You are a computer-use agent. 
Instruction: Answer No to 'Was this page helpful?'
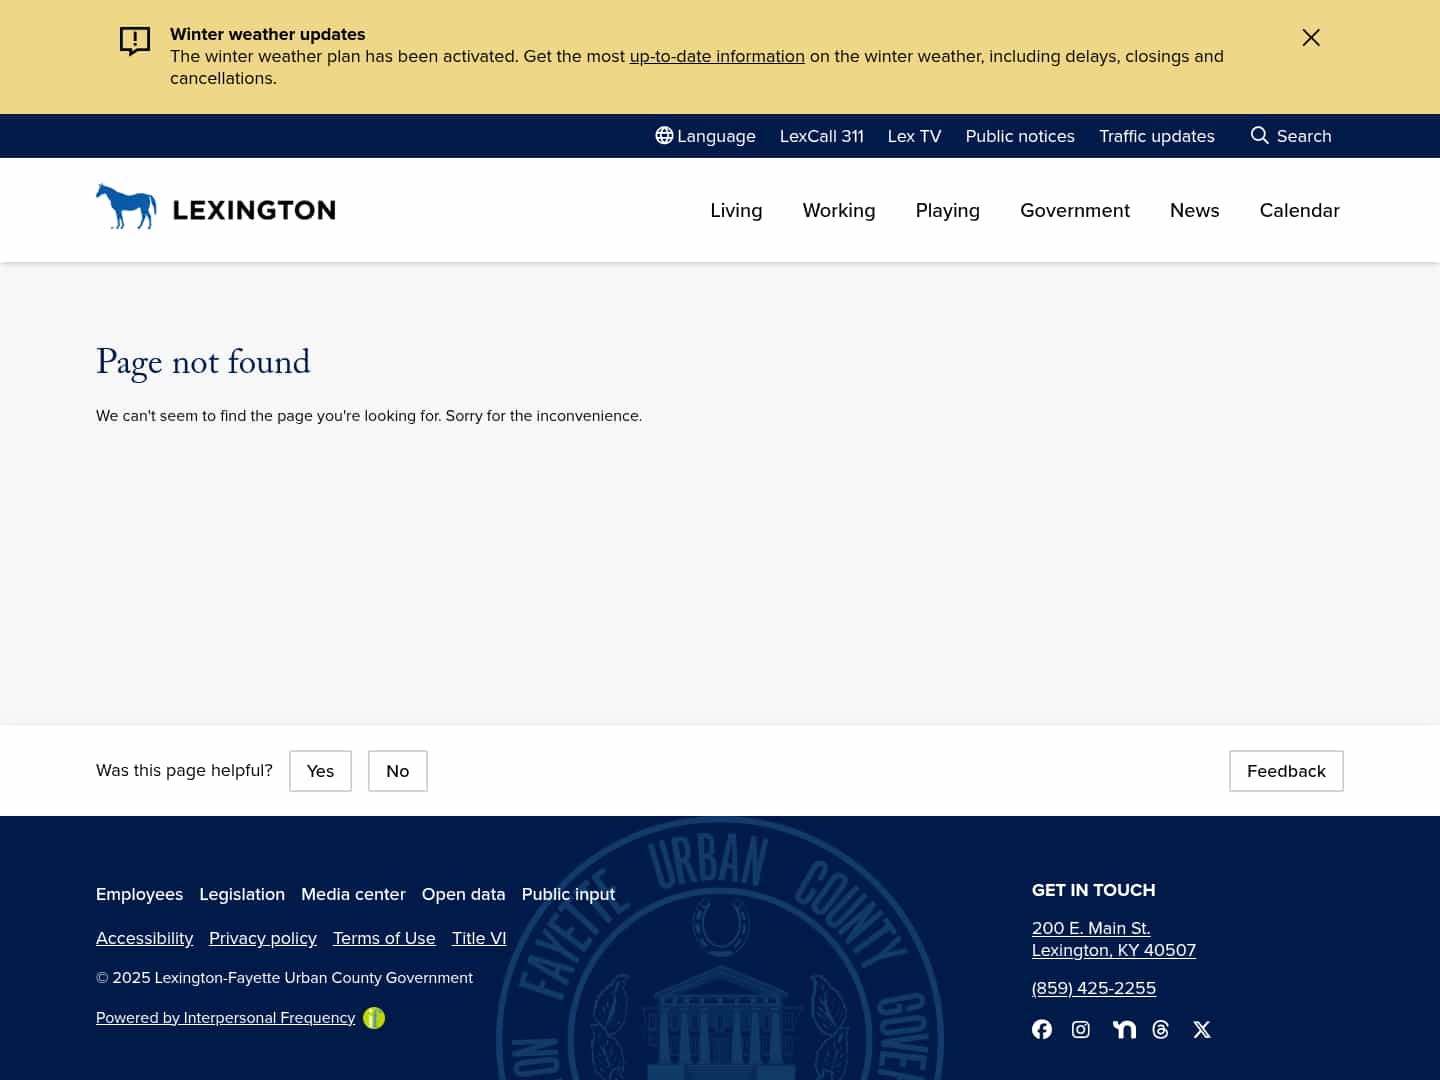397,771
